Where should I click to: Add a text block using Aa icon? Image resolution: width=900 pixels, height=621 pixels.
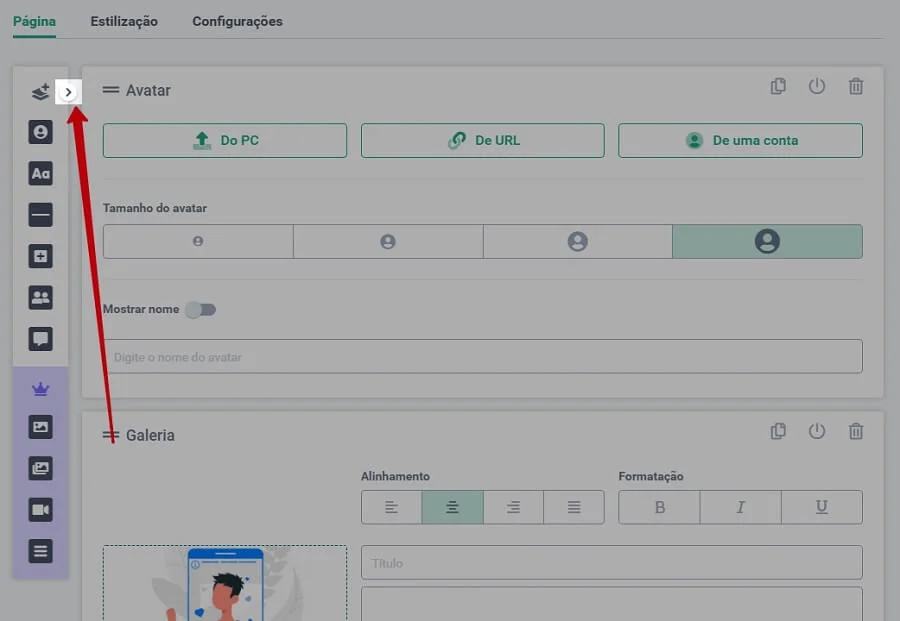pyautogui.click(x=40, y=174)
